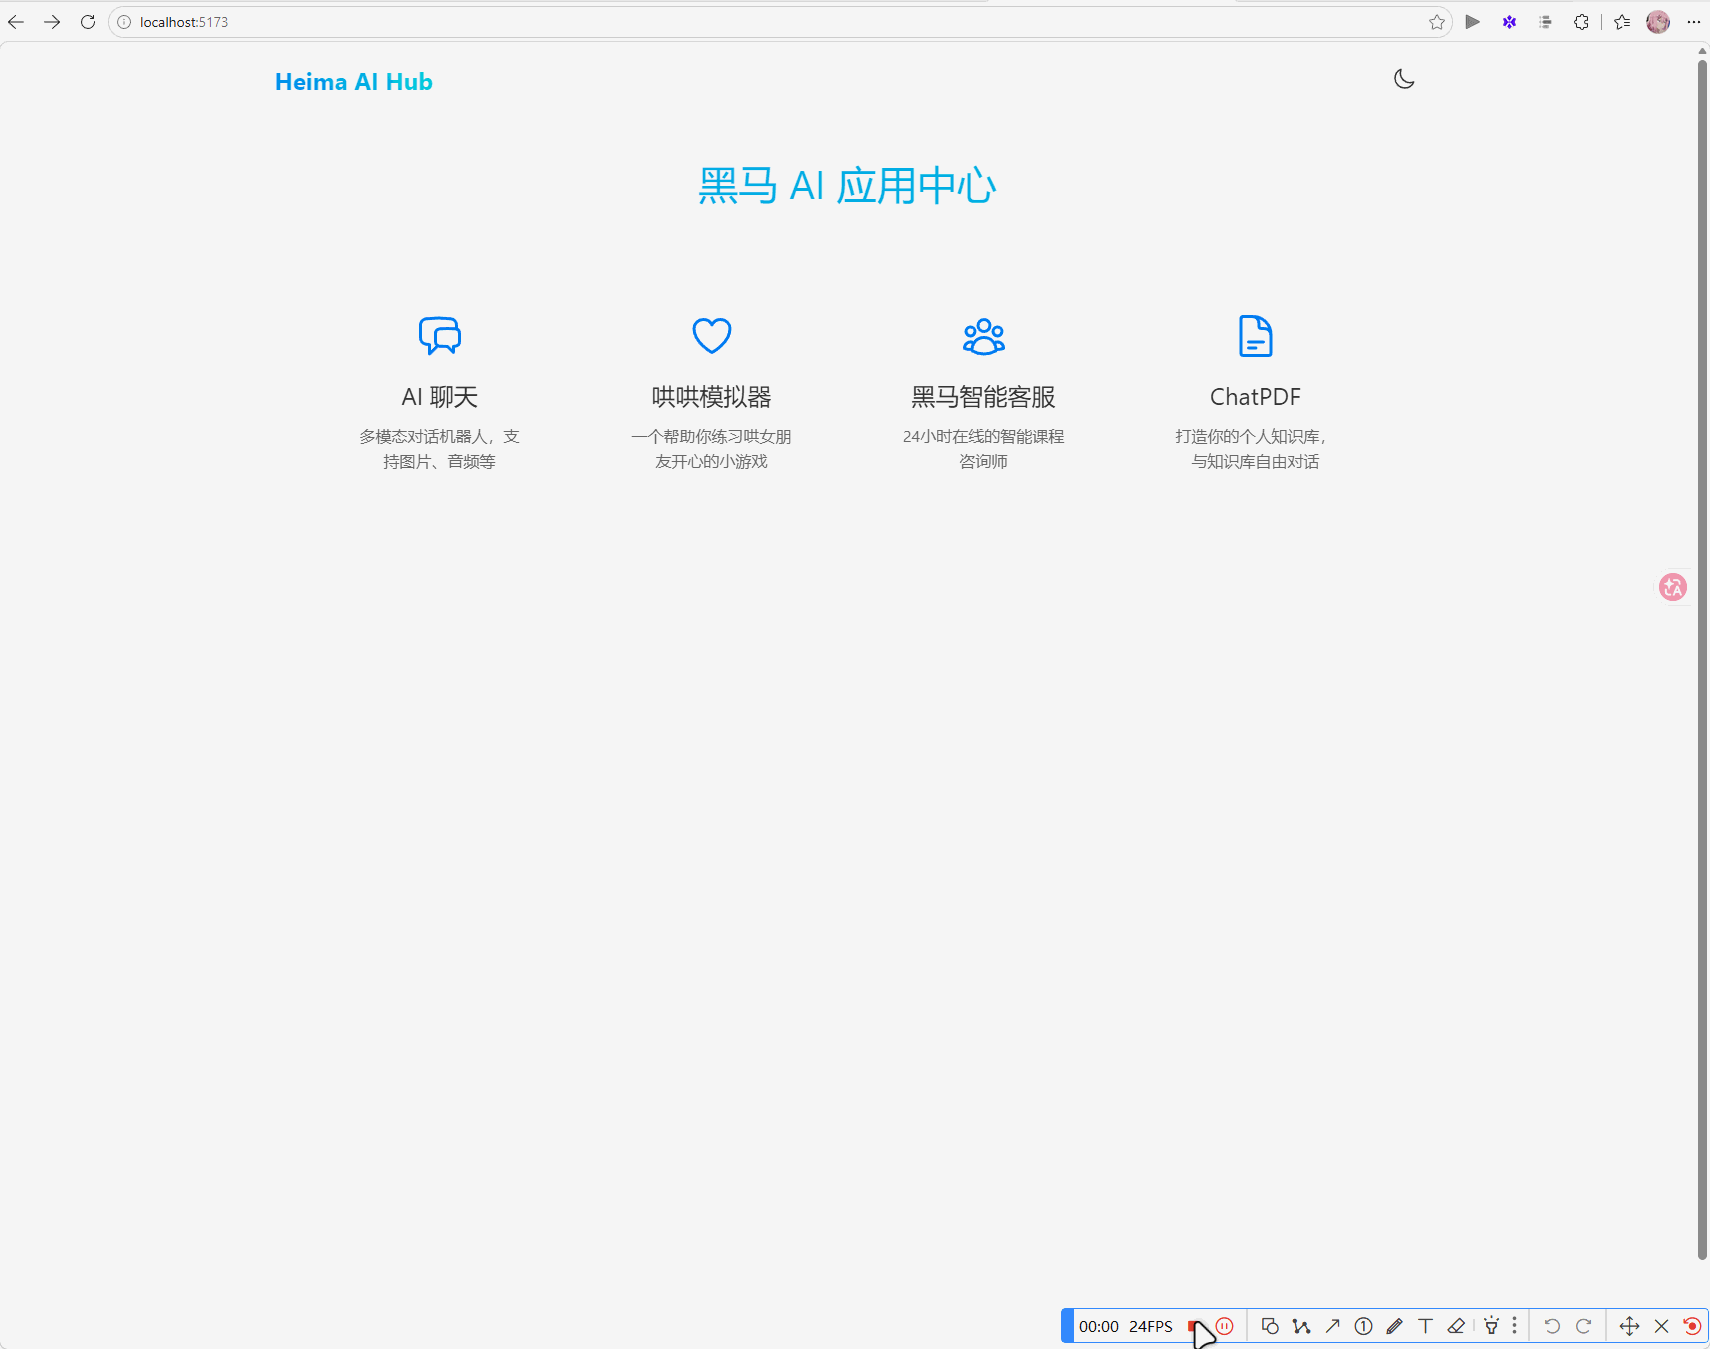The height and width of the screenshot is (1349, 1710).
Task: Click the Heima AI Hub logo link
Action: 353,82
